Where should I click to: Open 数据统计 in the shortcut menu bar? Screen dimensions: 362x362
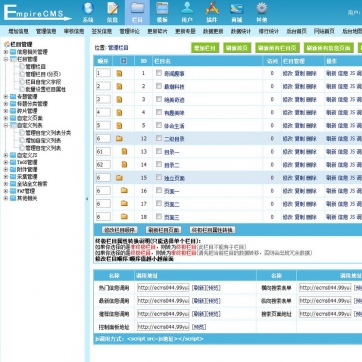tap(241, 31)
